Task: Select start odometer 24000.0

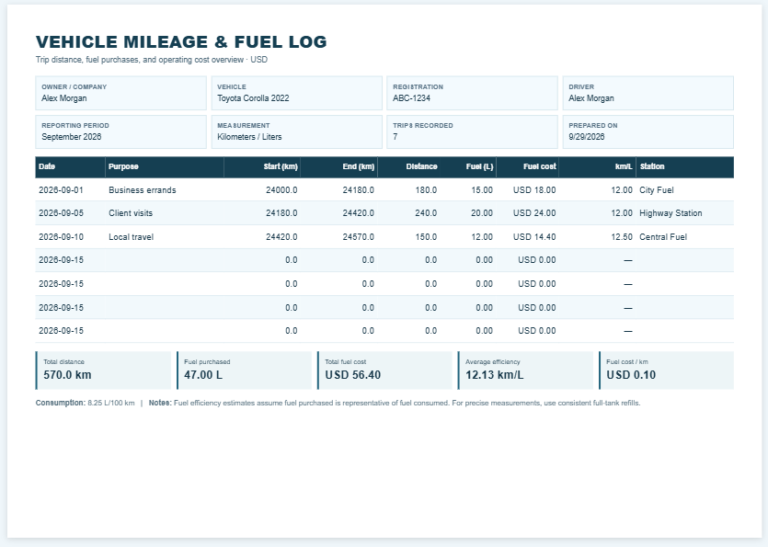Action: (281, 190)
